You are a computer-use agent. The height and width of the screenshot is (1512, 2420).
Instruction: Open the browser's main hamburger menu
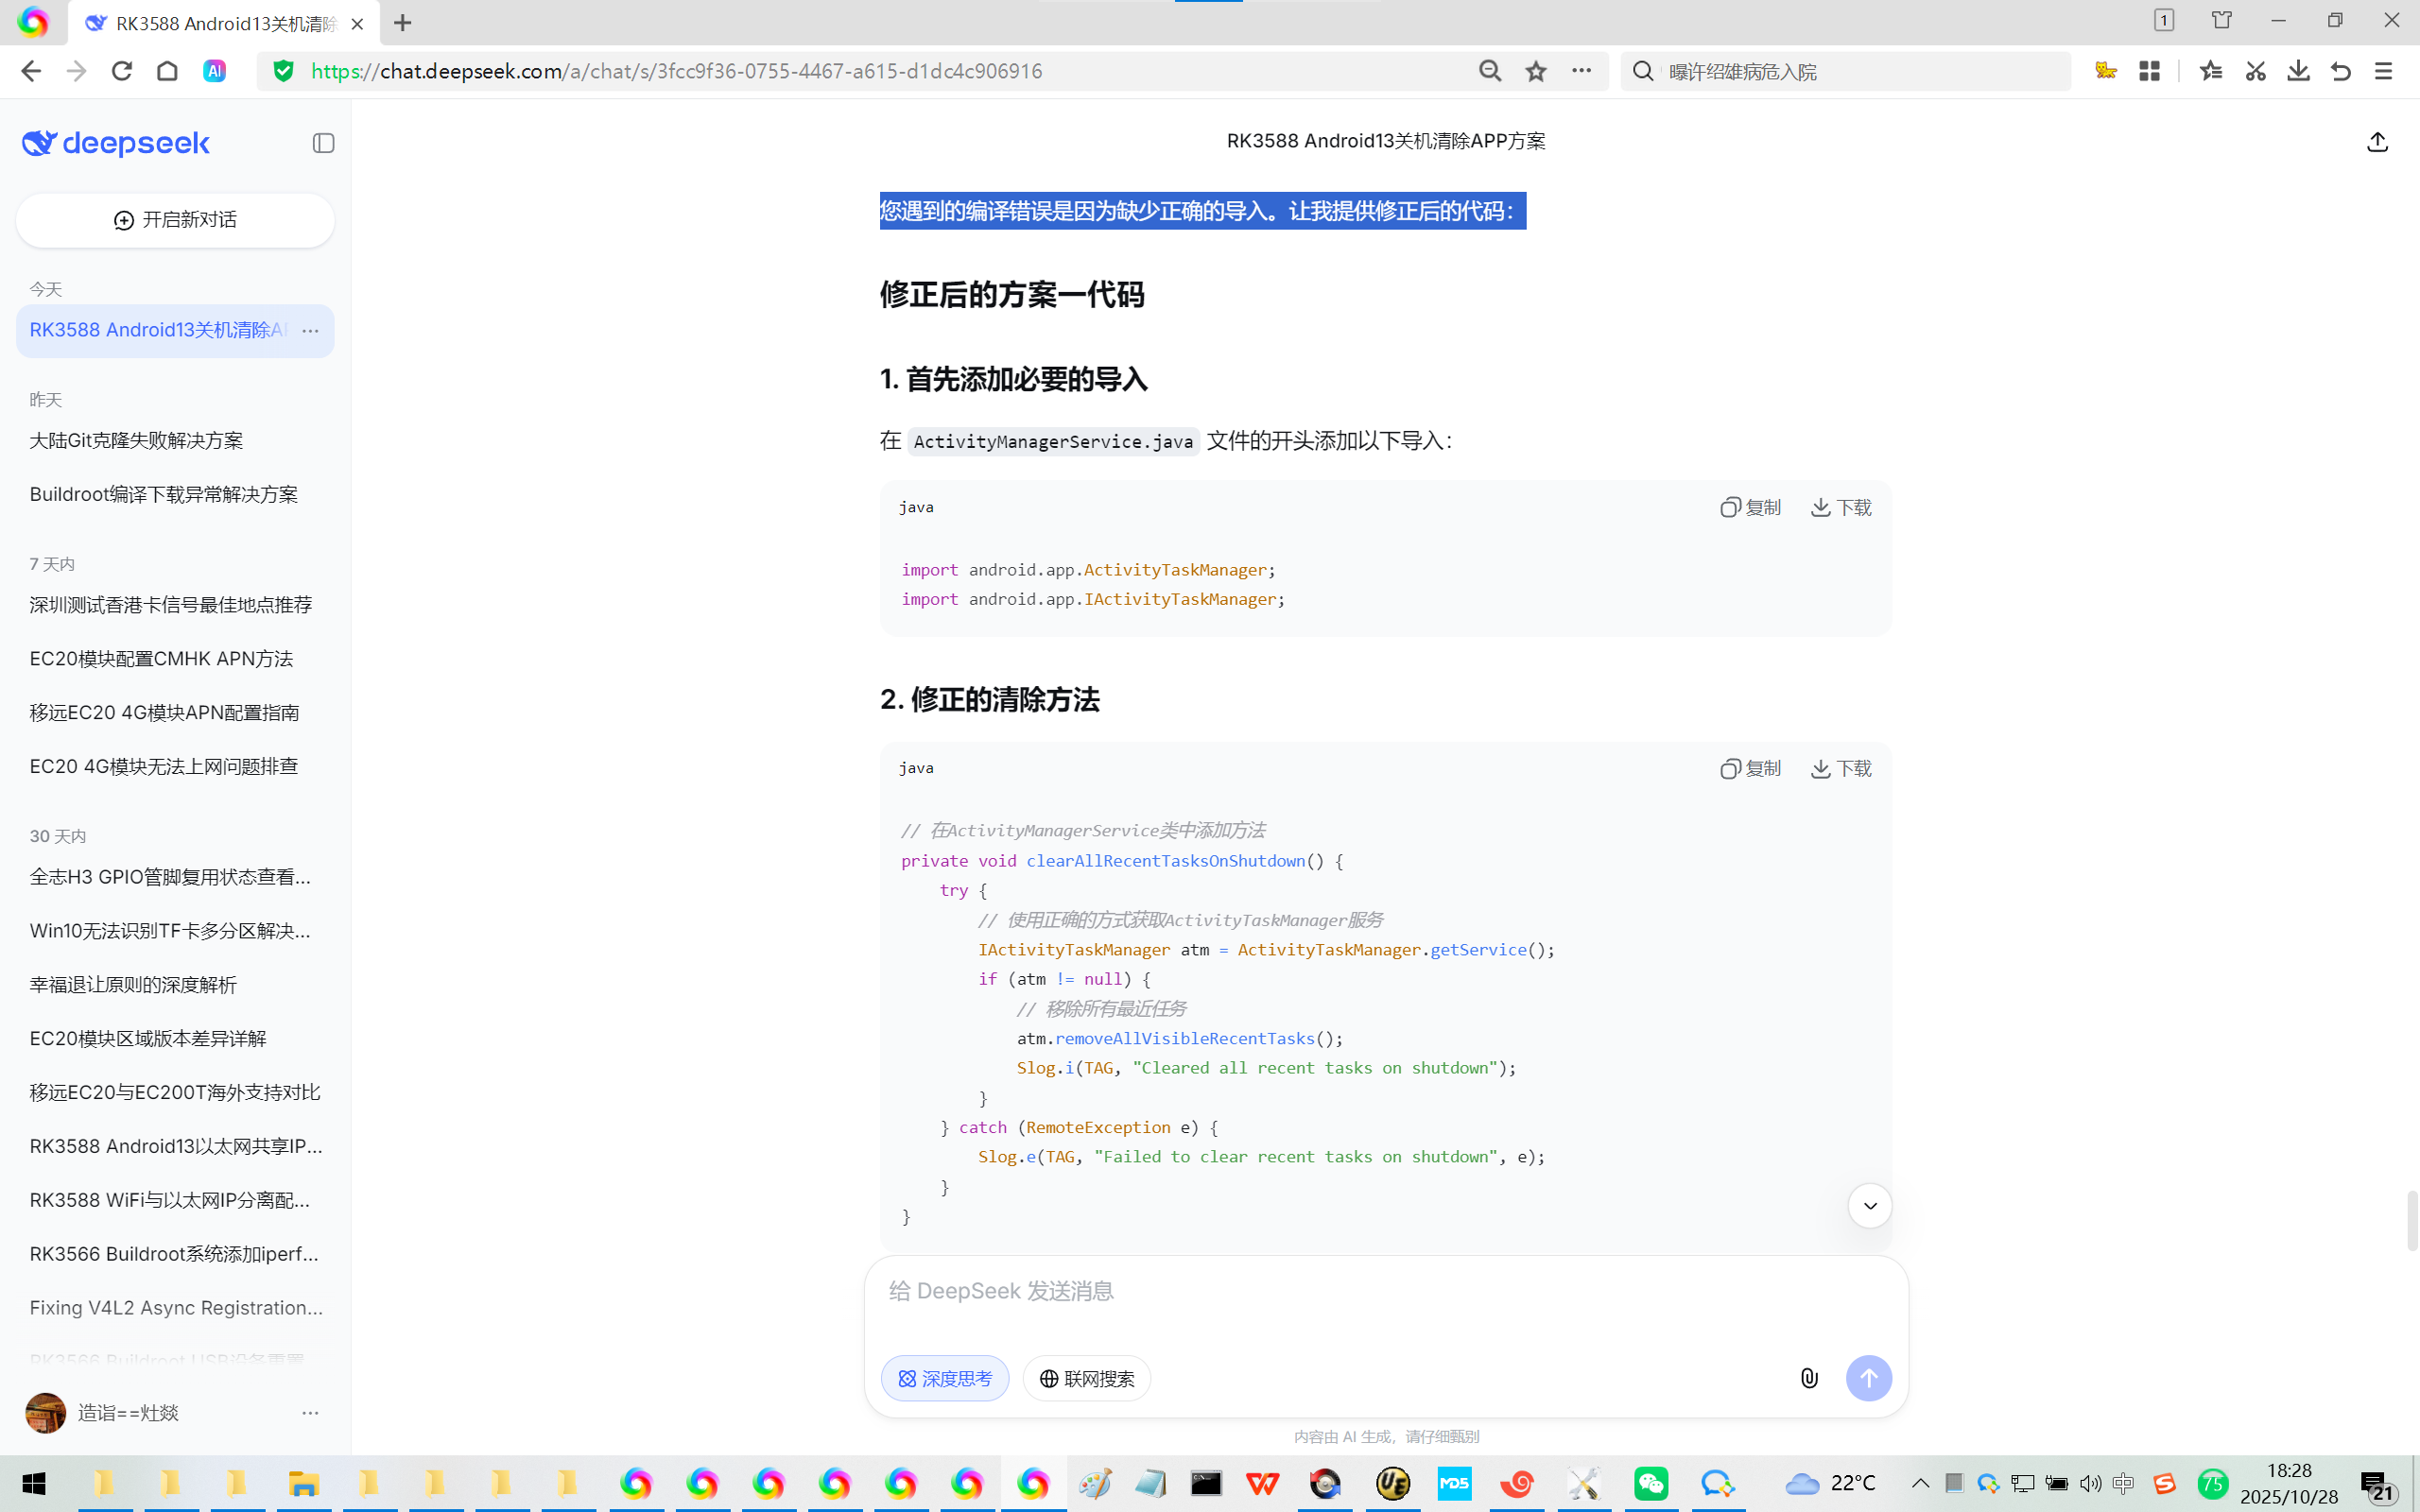click(x=2383, y=71)
